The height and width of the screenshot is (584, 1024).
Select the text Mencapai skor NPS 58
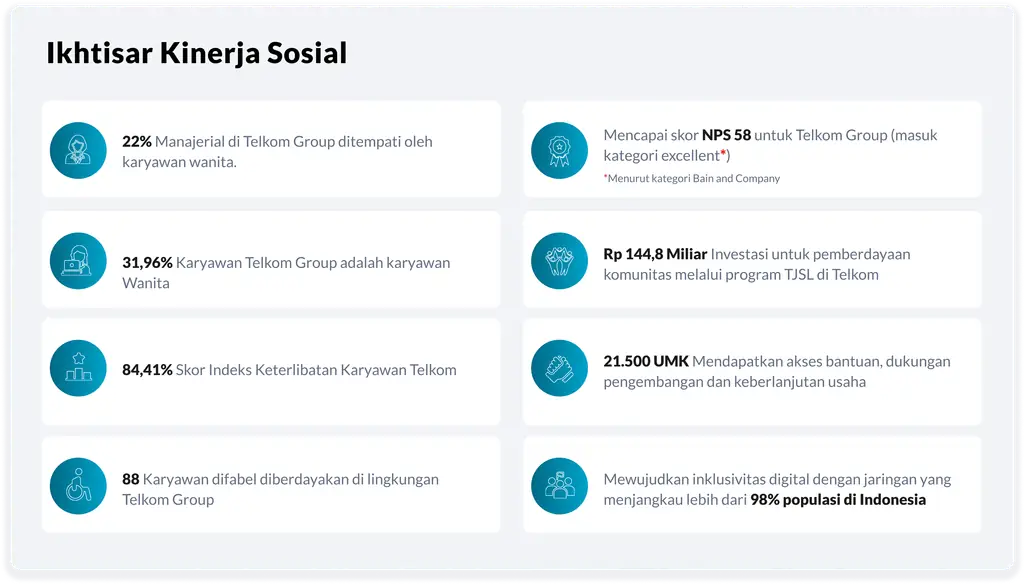coord(677,135)
